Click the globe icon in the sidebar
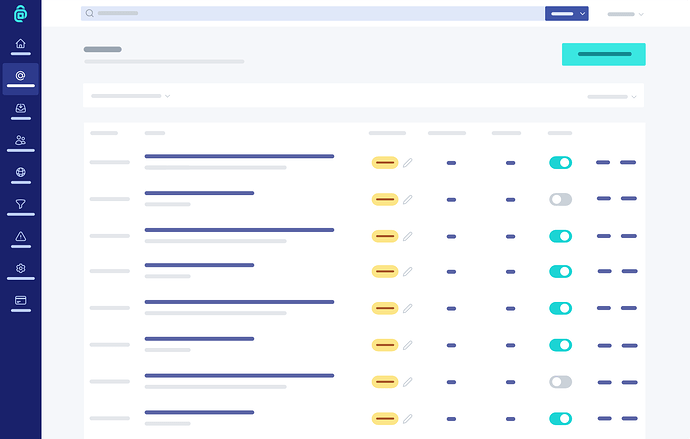Viewport: 690px width, 439px height. pyautogui.click(x=20, y=172)
